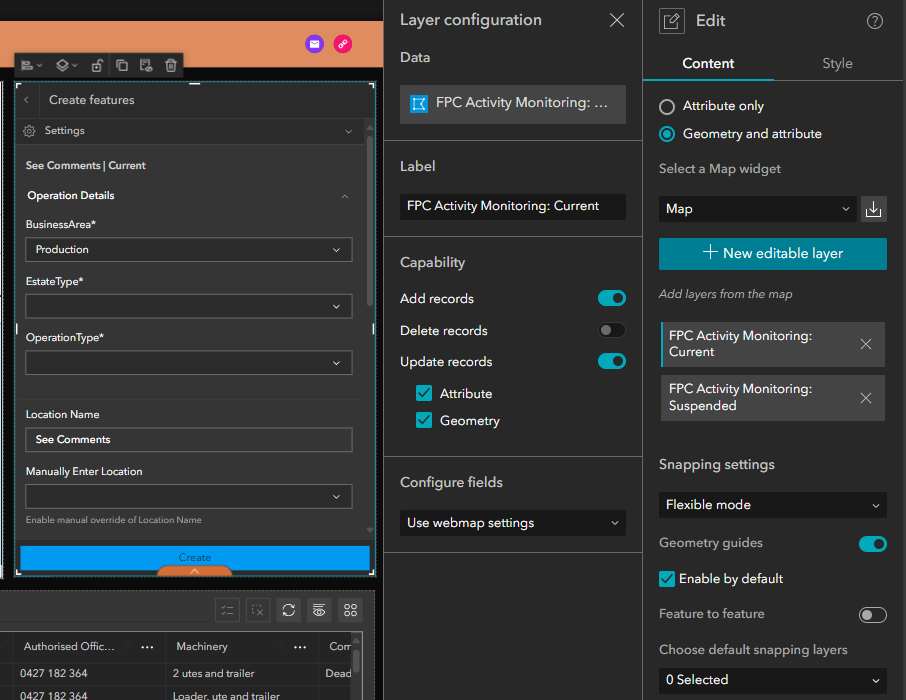
Task: Toggle the Geometry guides switch
Action: click(873, 544)
